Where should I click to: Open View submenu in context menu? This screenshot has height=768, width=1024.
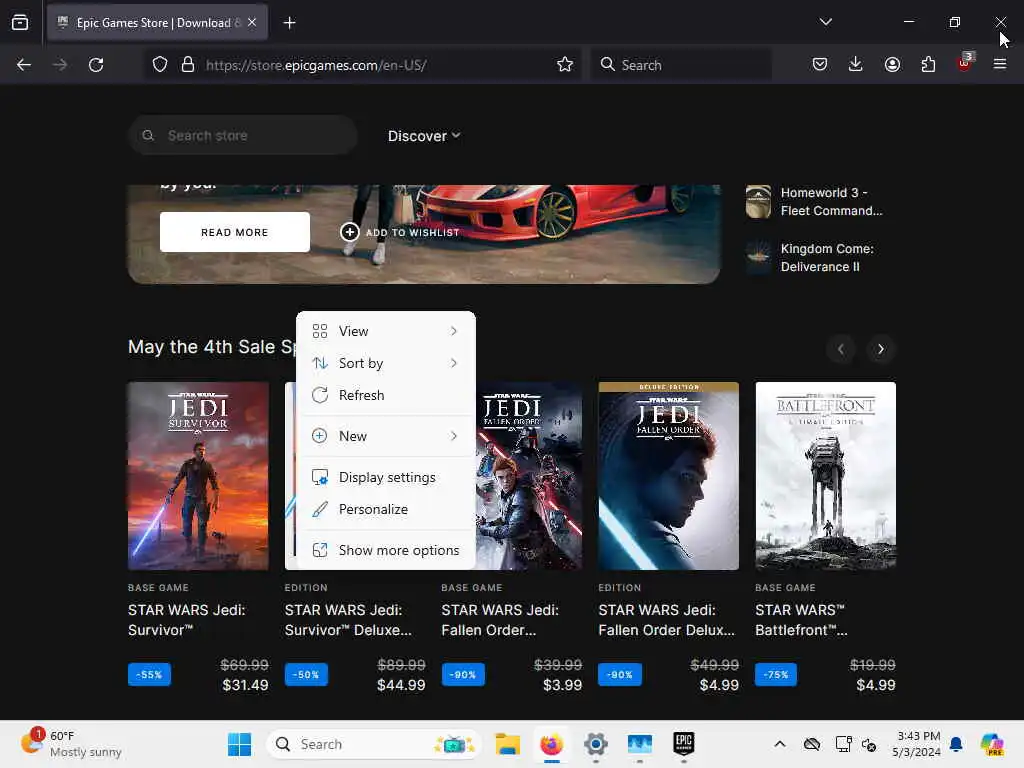coord(385,331)
